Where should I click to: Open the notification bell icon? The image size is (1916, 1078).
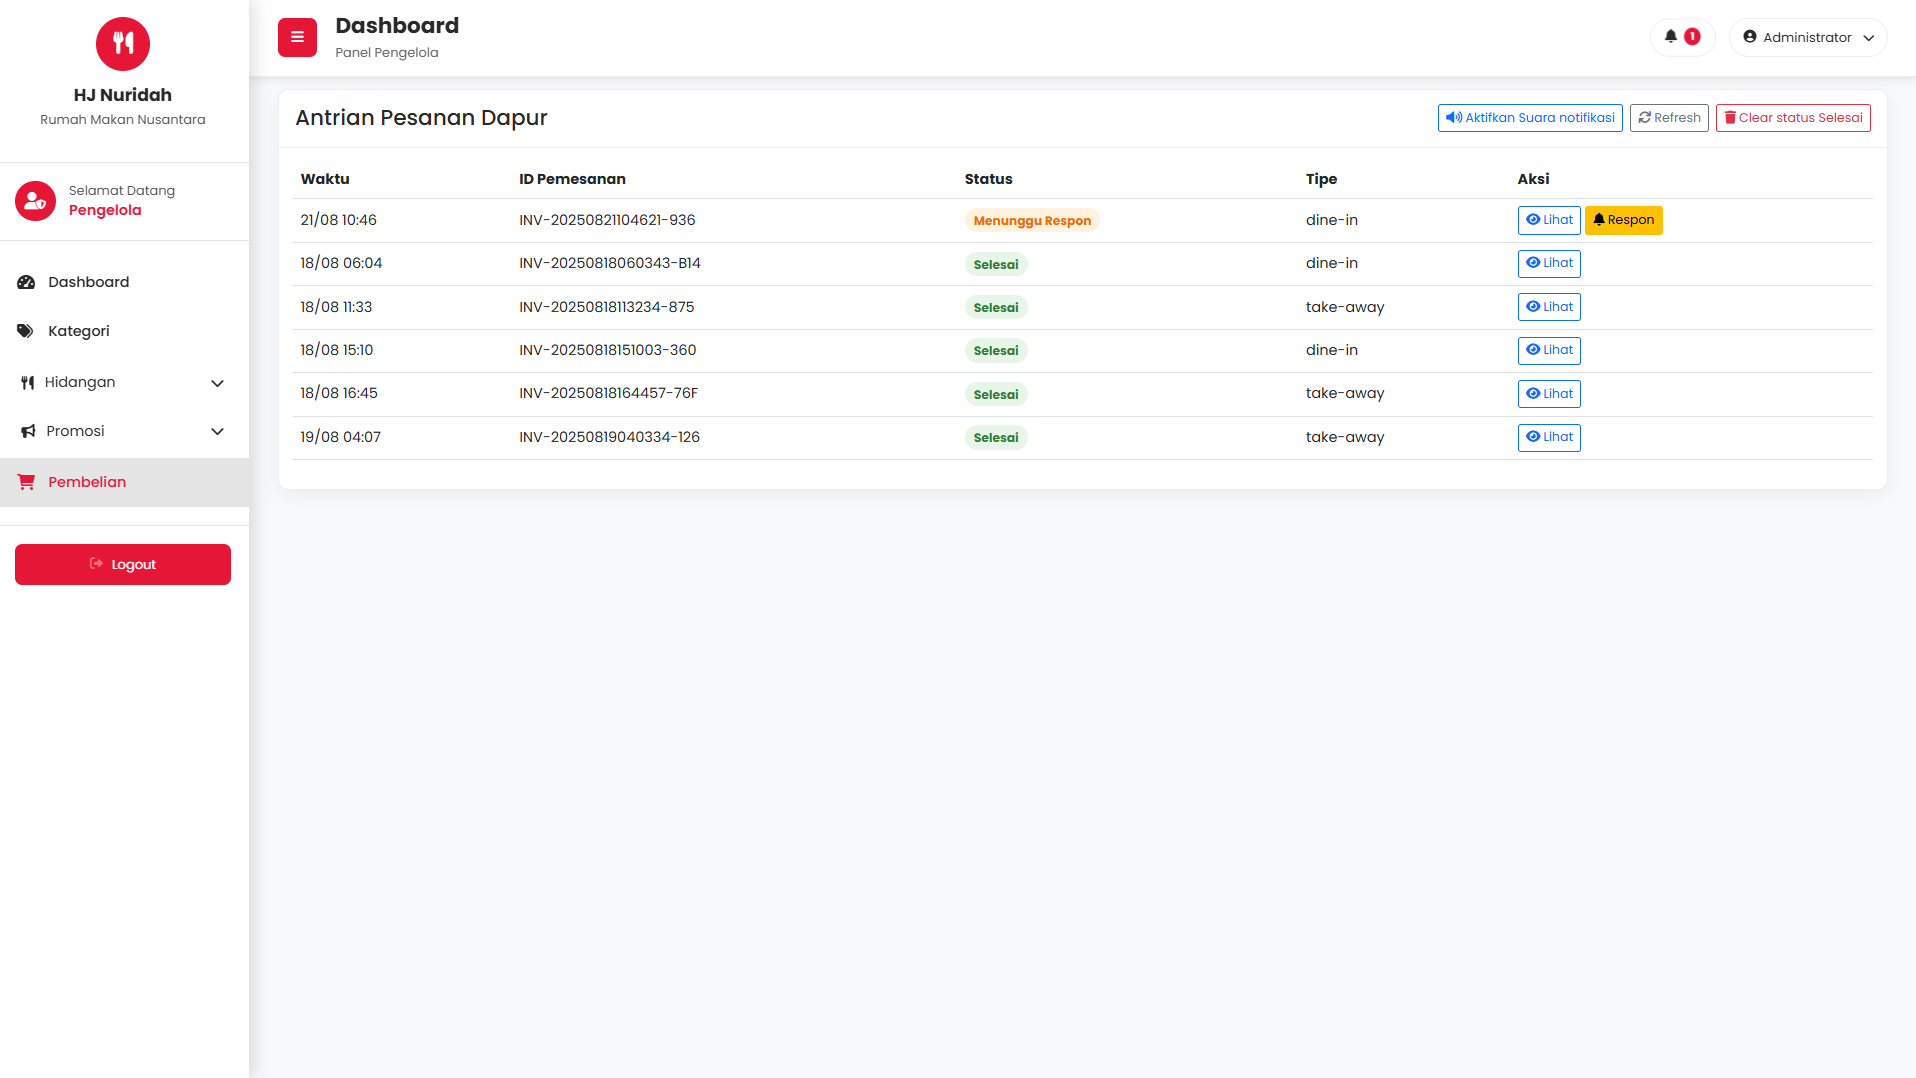pyautogui.click(x=1671, y=37)
